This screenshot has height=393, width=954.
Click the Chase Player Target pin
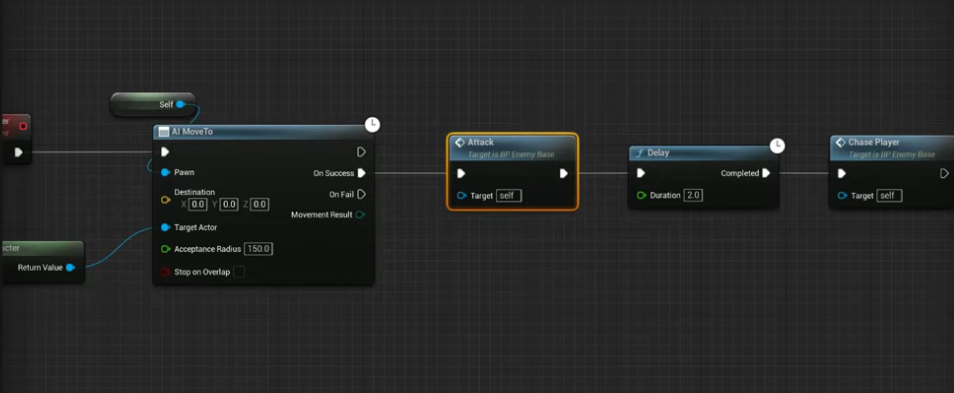tap(842, 196)
